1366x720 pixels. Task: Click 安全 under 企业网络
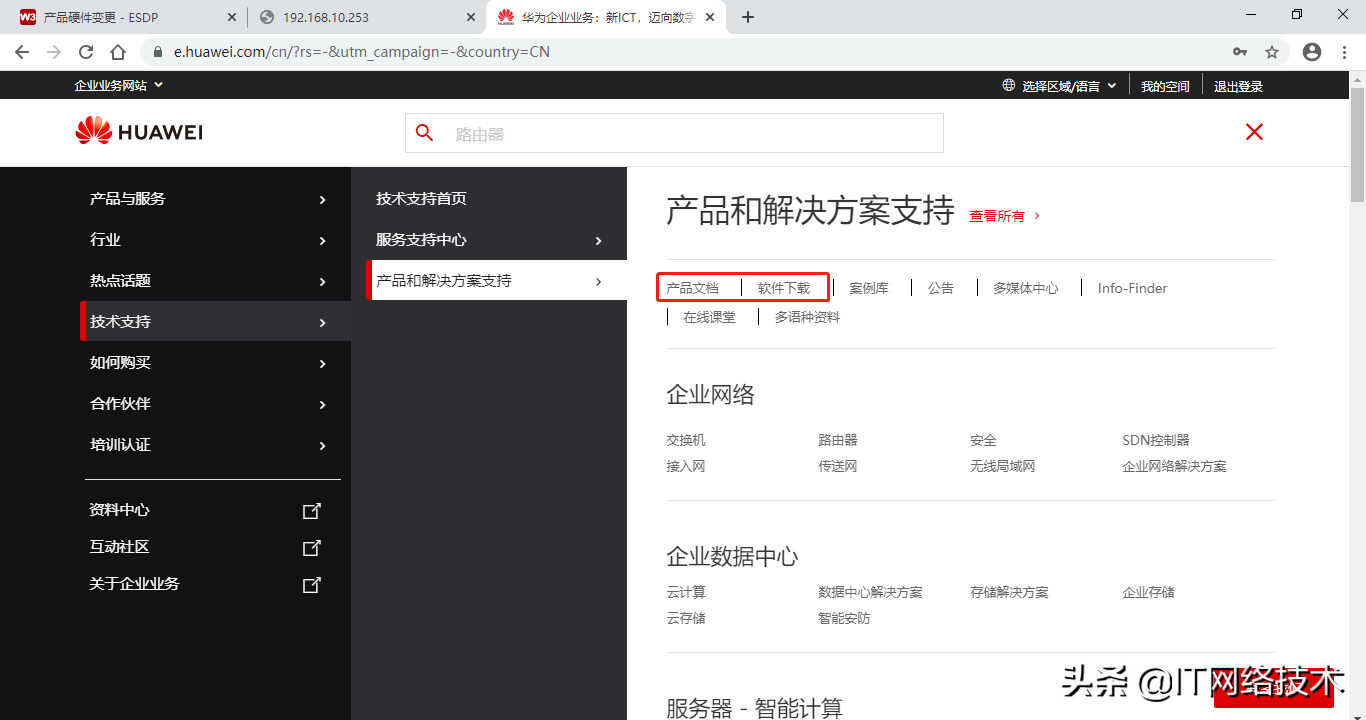tap(983, 440)
